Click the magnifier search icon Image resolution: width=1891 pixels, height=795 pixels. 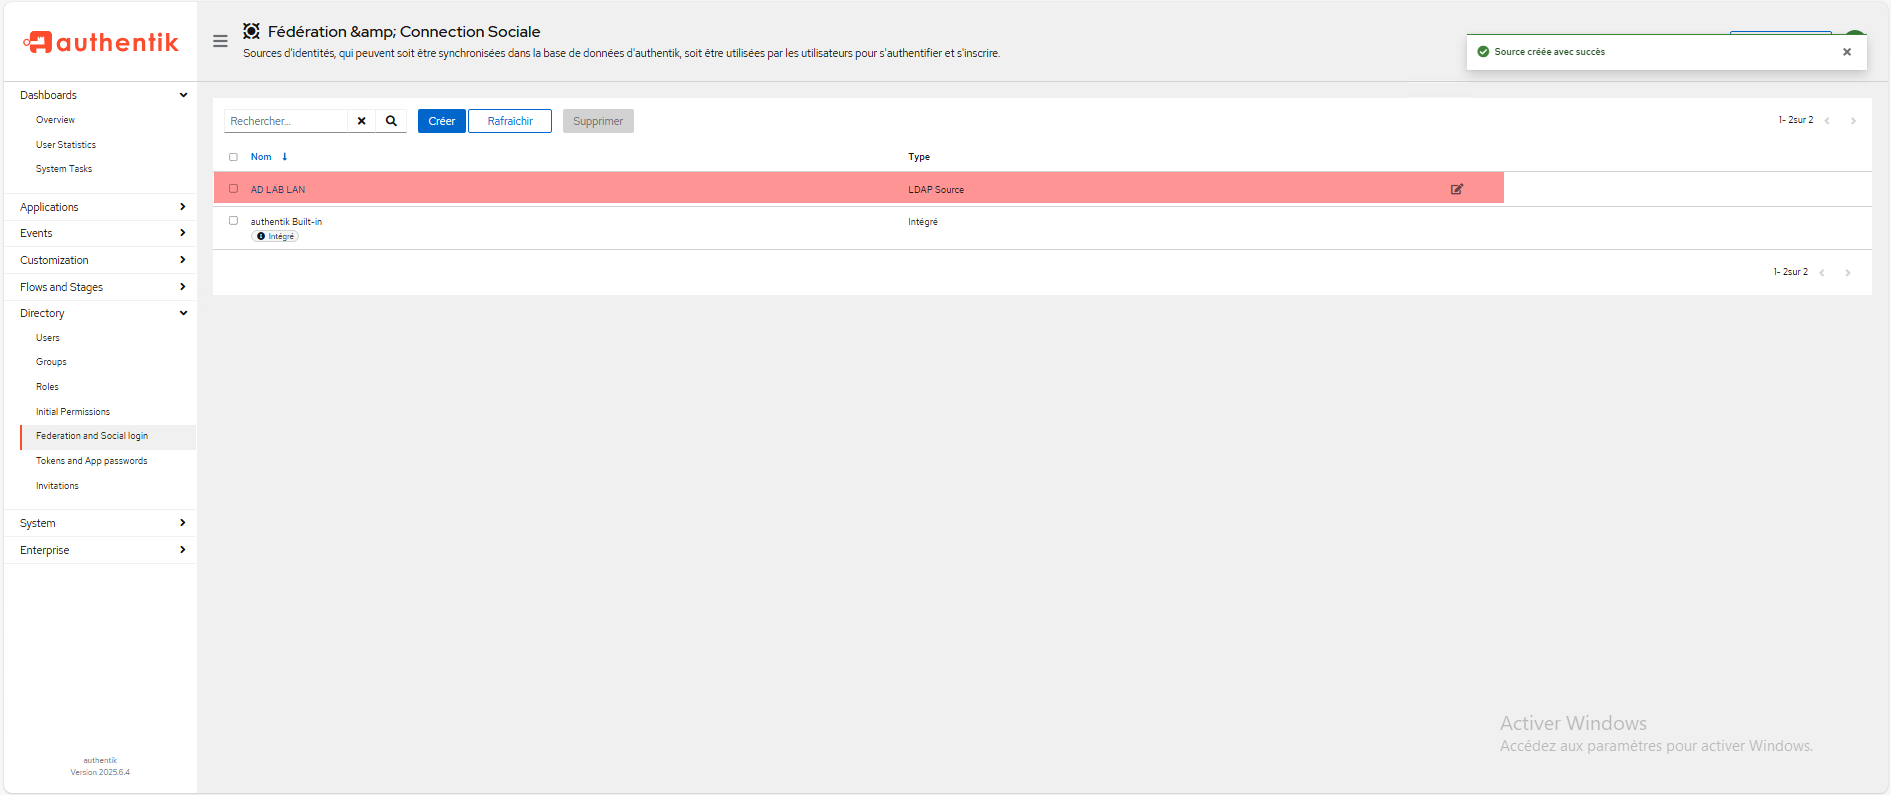tap(392, 121)
